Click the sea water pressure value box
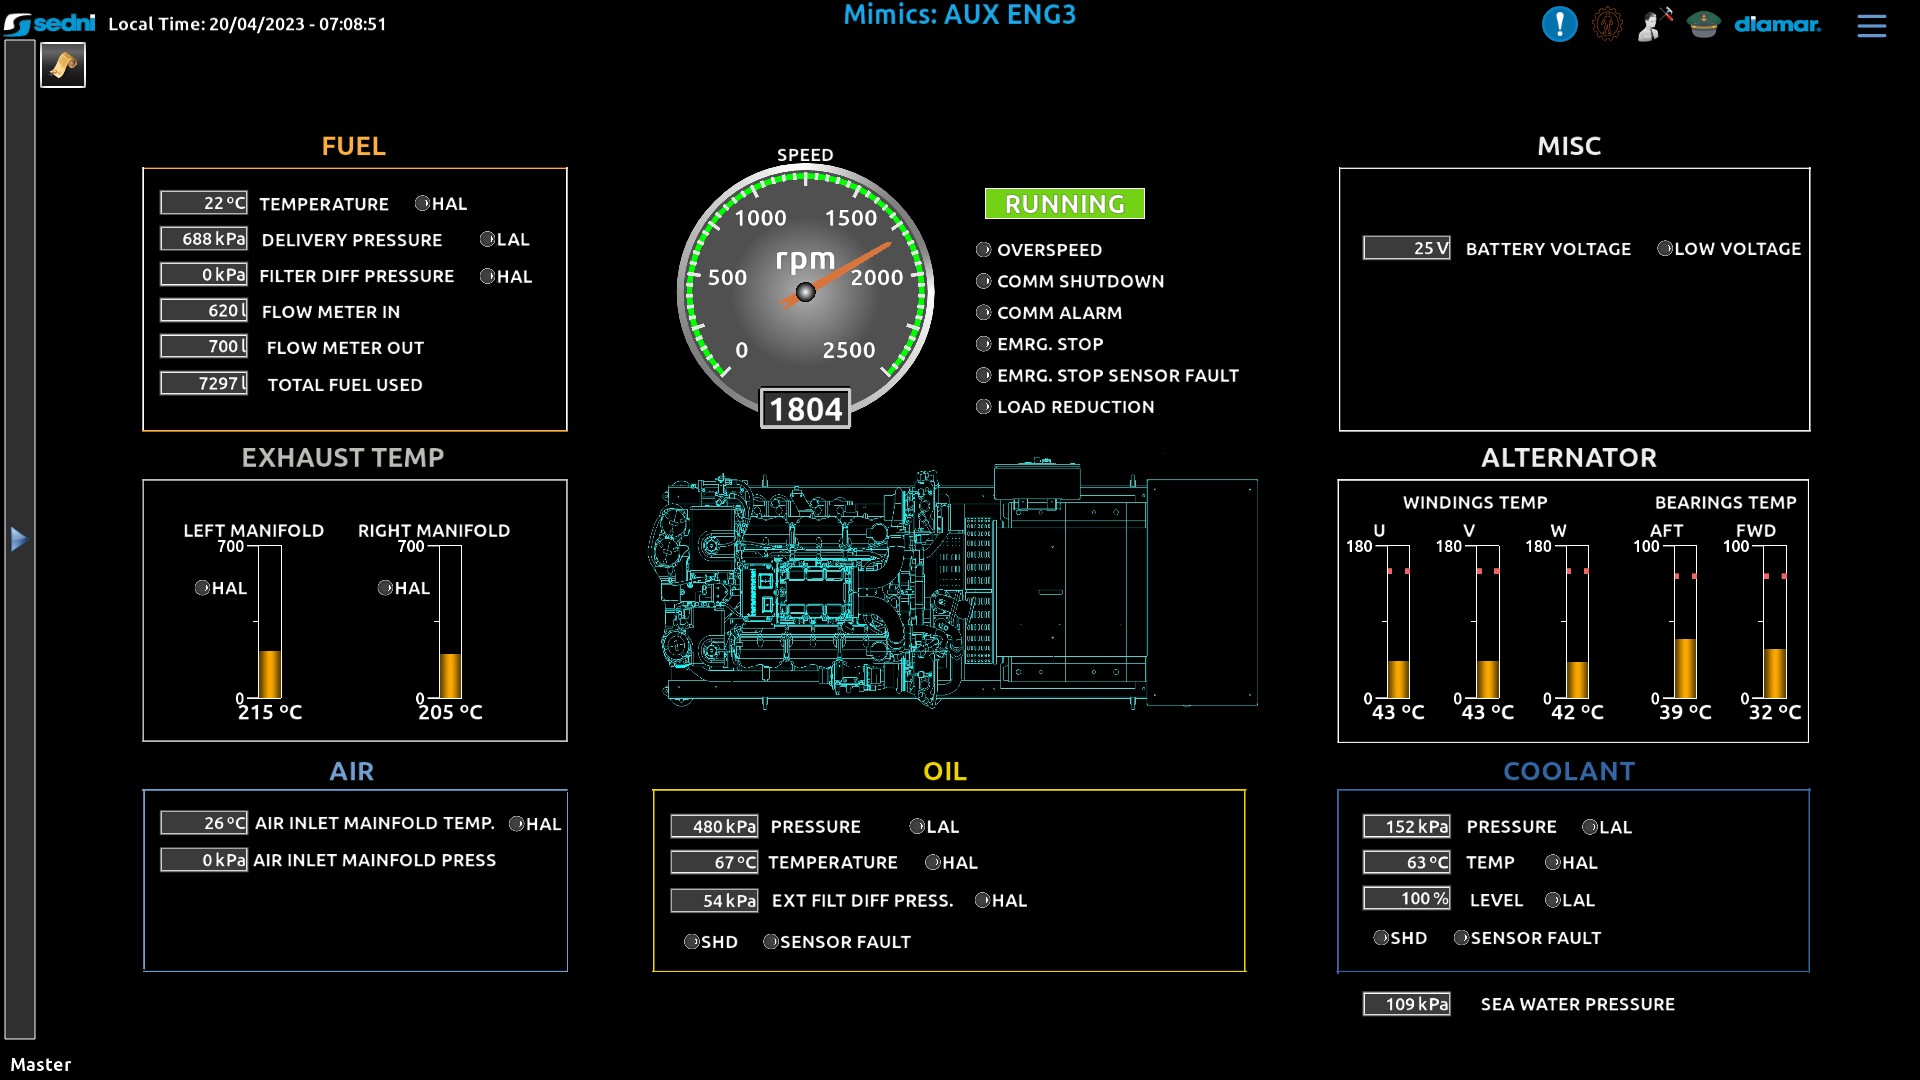Image resolution: width=1920 pixels, height=1080 pixels. [1406, 1004]
